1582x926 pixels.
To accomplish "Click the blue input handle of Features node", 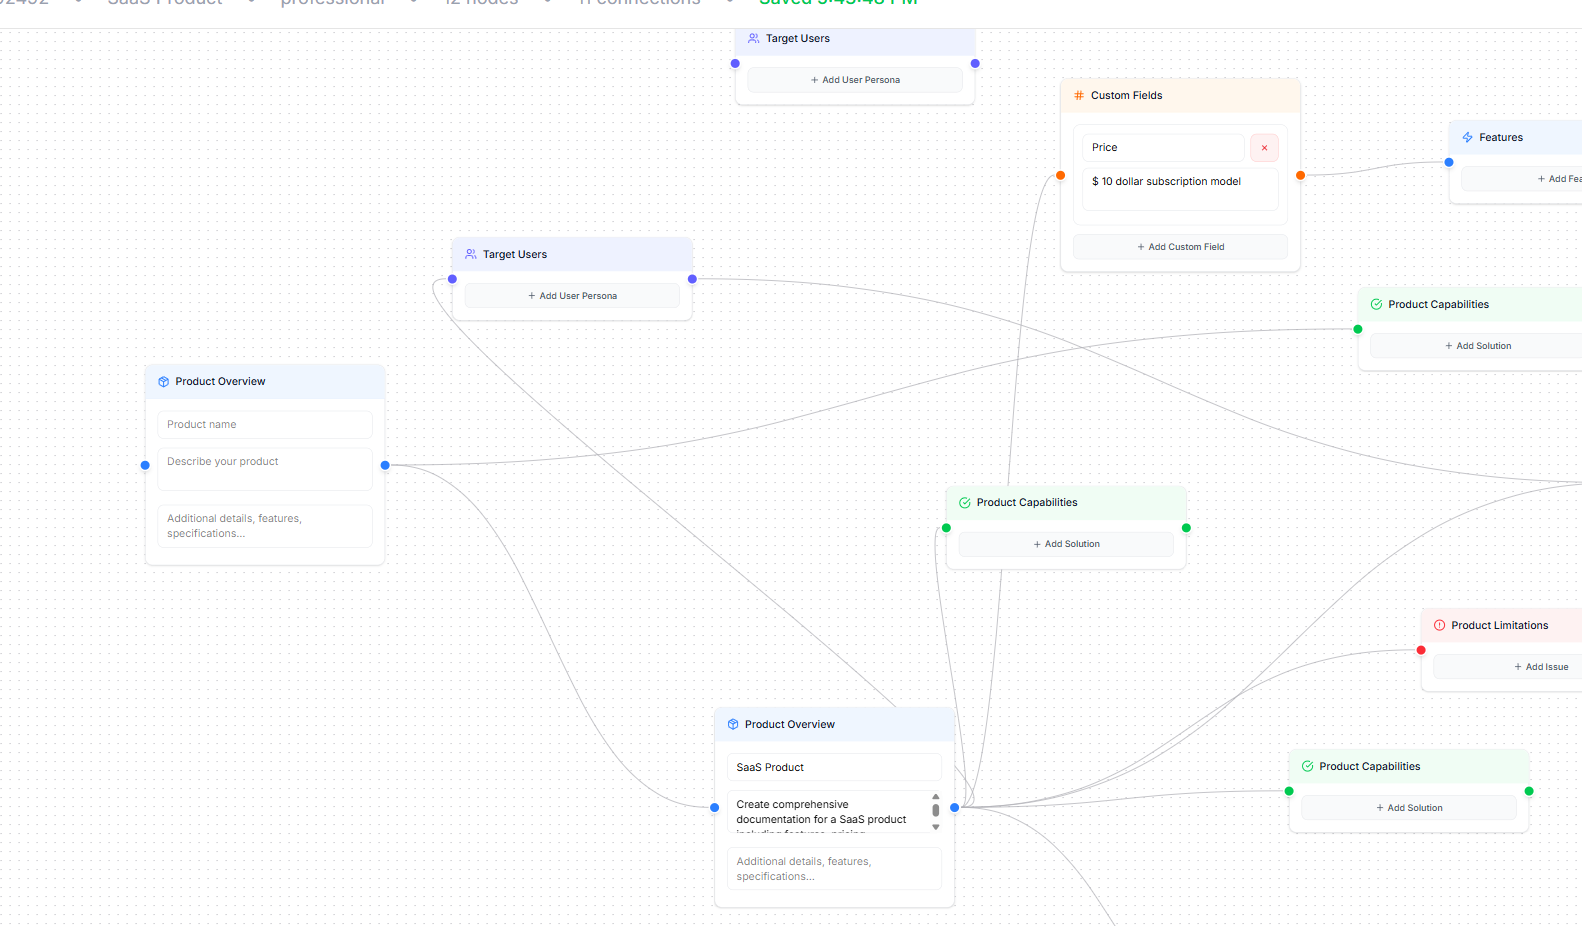I will (1449, 163).
